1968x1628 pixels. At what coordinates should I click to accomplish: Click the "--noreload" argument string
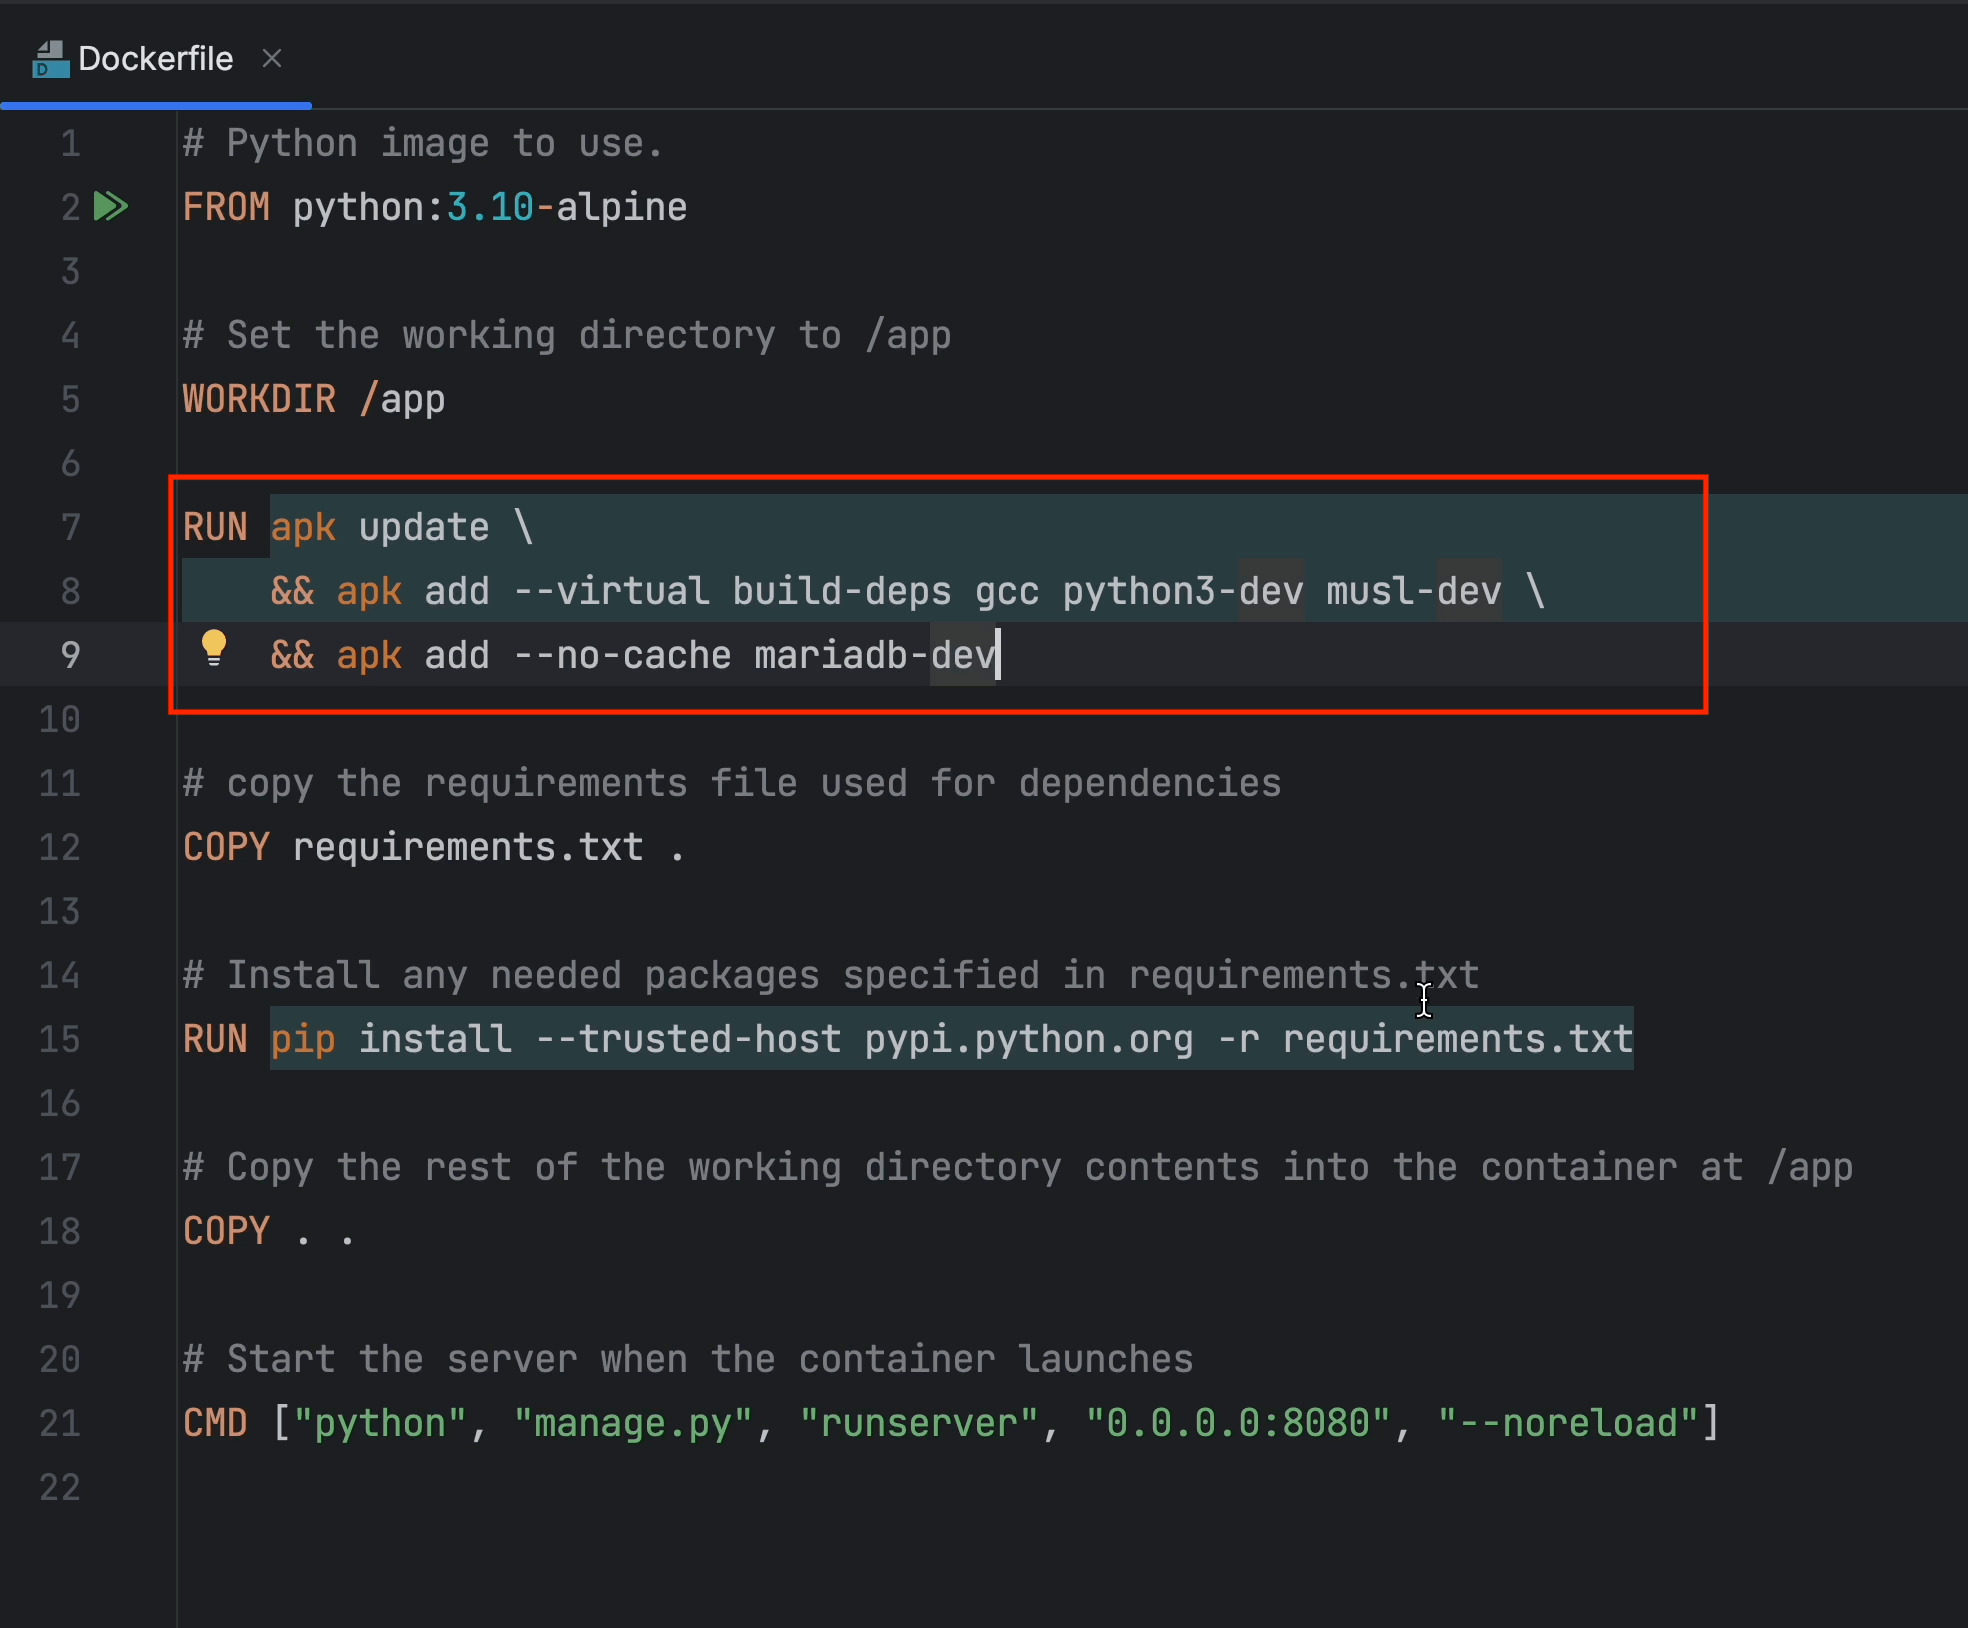(1568, 1423)
